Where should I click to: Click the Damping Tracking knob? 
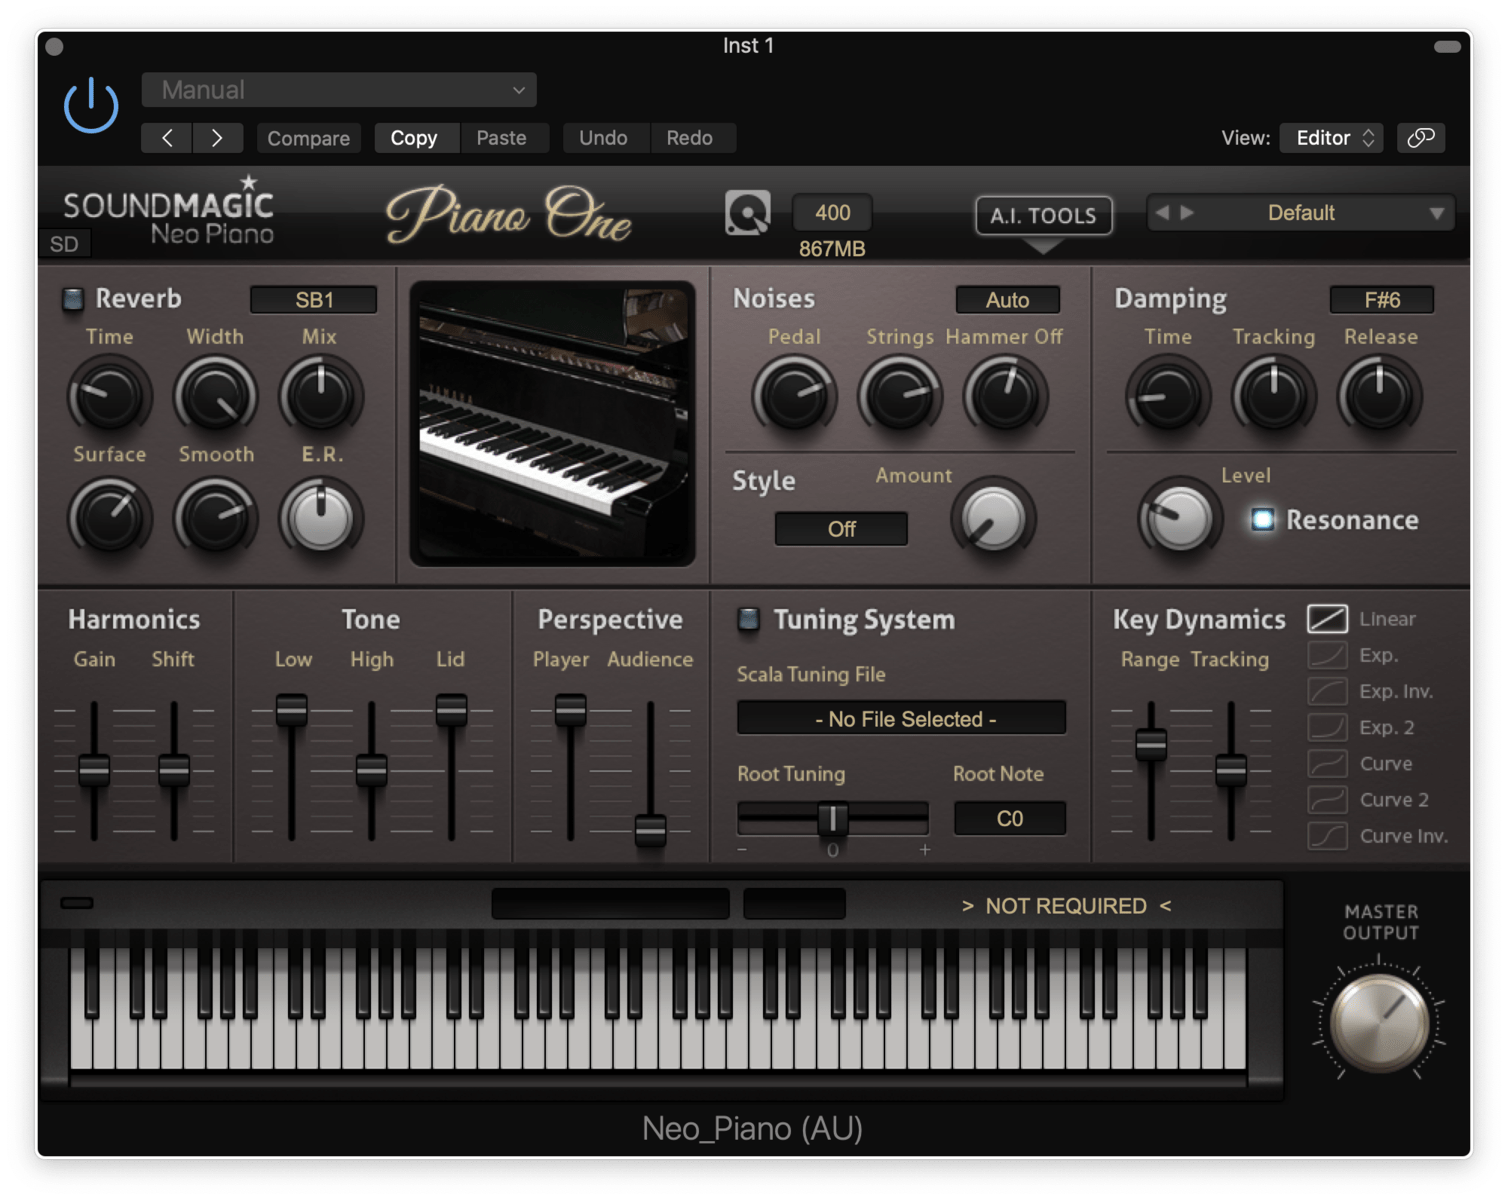[1273, 396]
